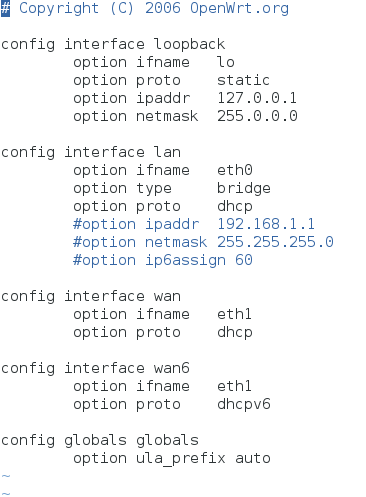Click commented '#option ip6assign 60' line
366x497 pixels.
tap(163, 260)
